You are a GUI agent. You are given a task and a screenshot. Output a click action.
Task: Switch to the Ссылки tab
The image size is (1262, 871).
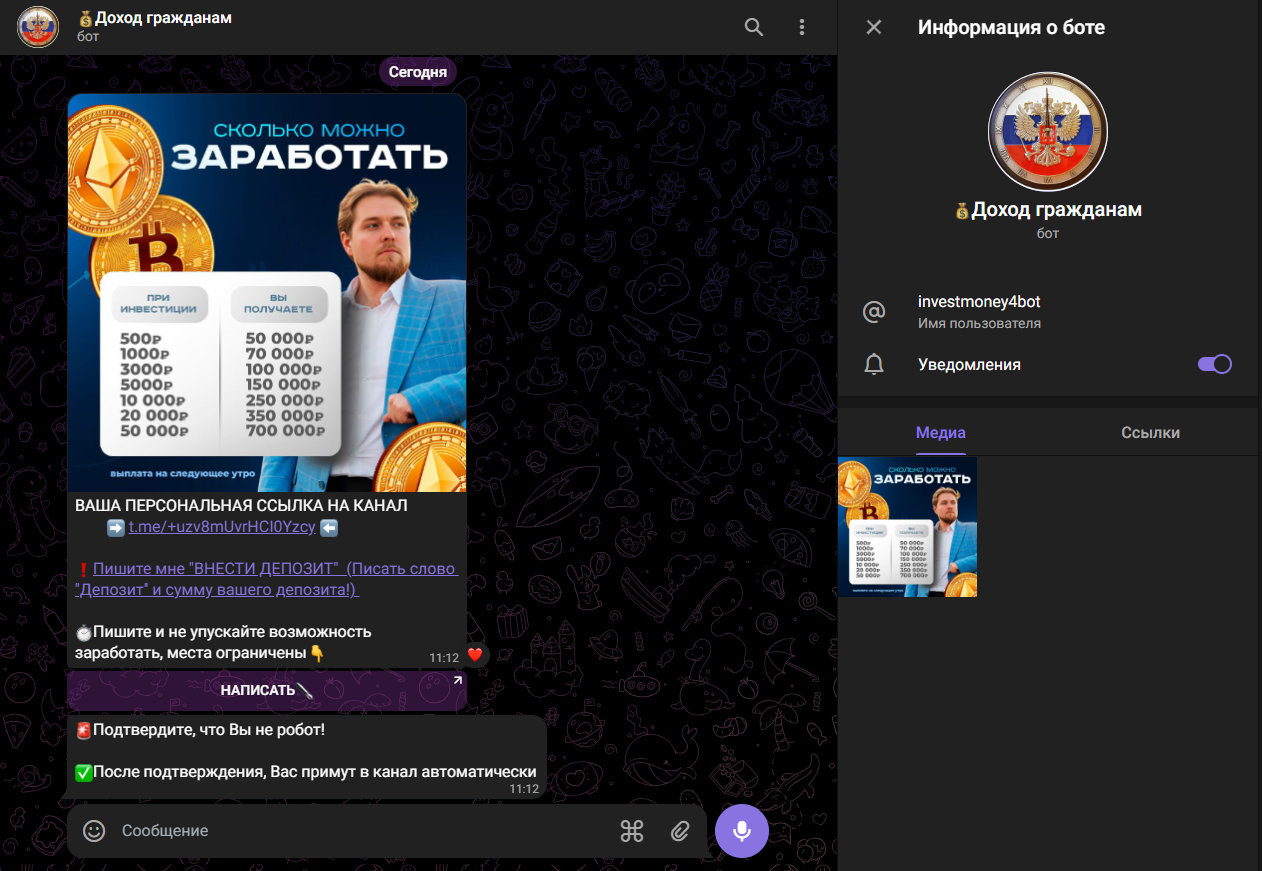pos(1150,433)
